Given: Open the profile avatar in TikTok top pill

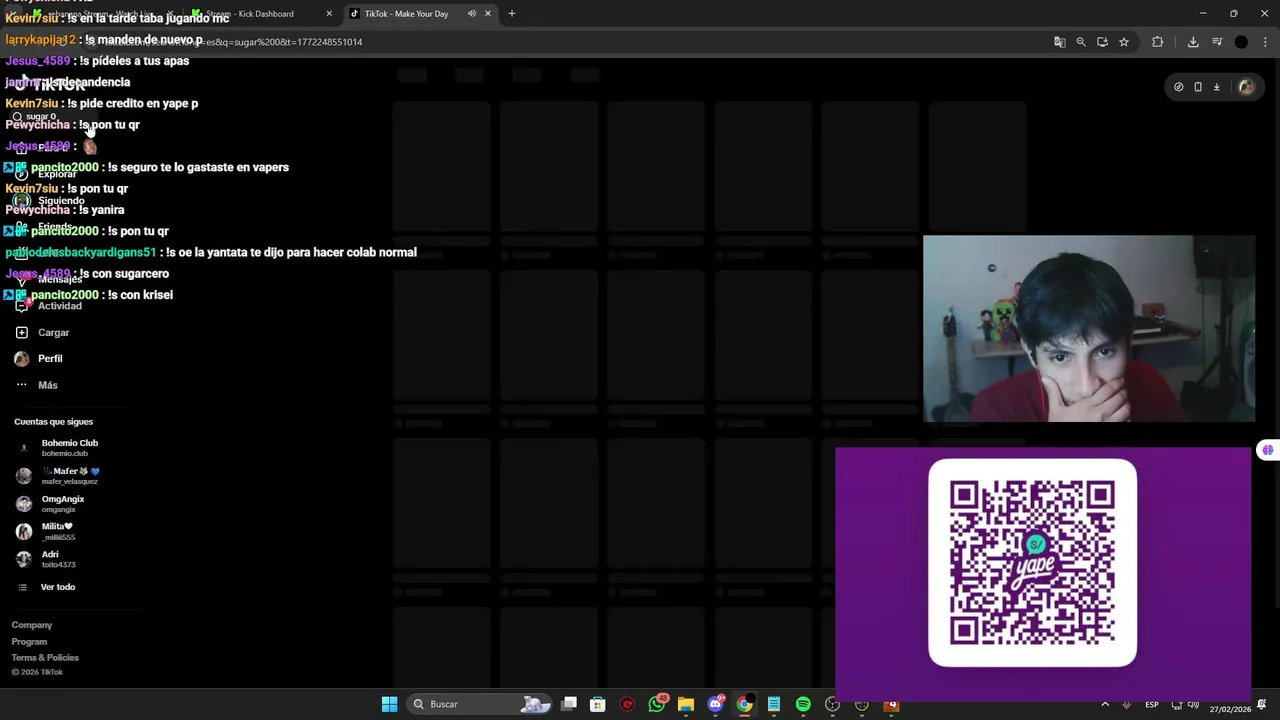Looking at the screenshot, I should [x=1246, y=87].
